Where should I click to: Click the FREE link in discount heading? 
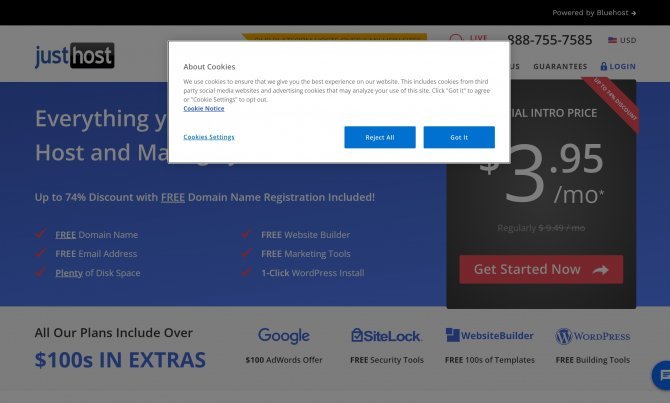coord(173,197)
